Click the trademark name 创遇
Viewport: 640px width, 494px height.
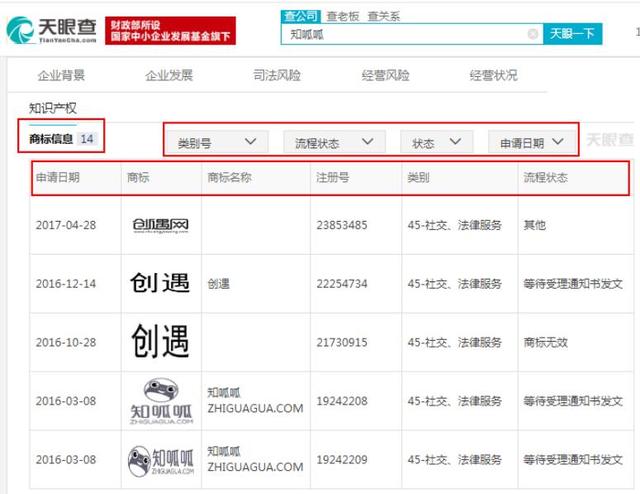[x=219, y=284]
